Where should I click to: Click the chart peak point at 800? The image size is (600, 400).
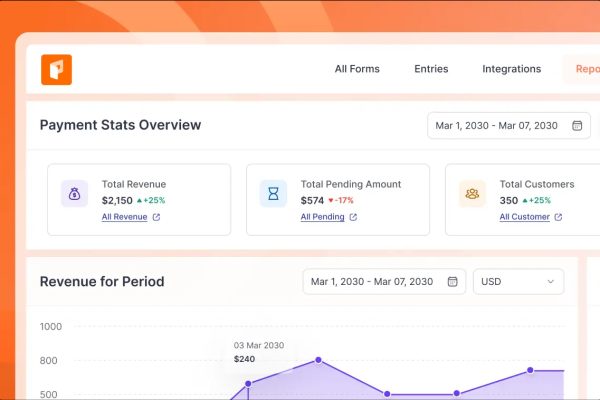pyautogui.click(x=318, y=360)
